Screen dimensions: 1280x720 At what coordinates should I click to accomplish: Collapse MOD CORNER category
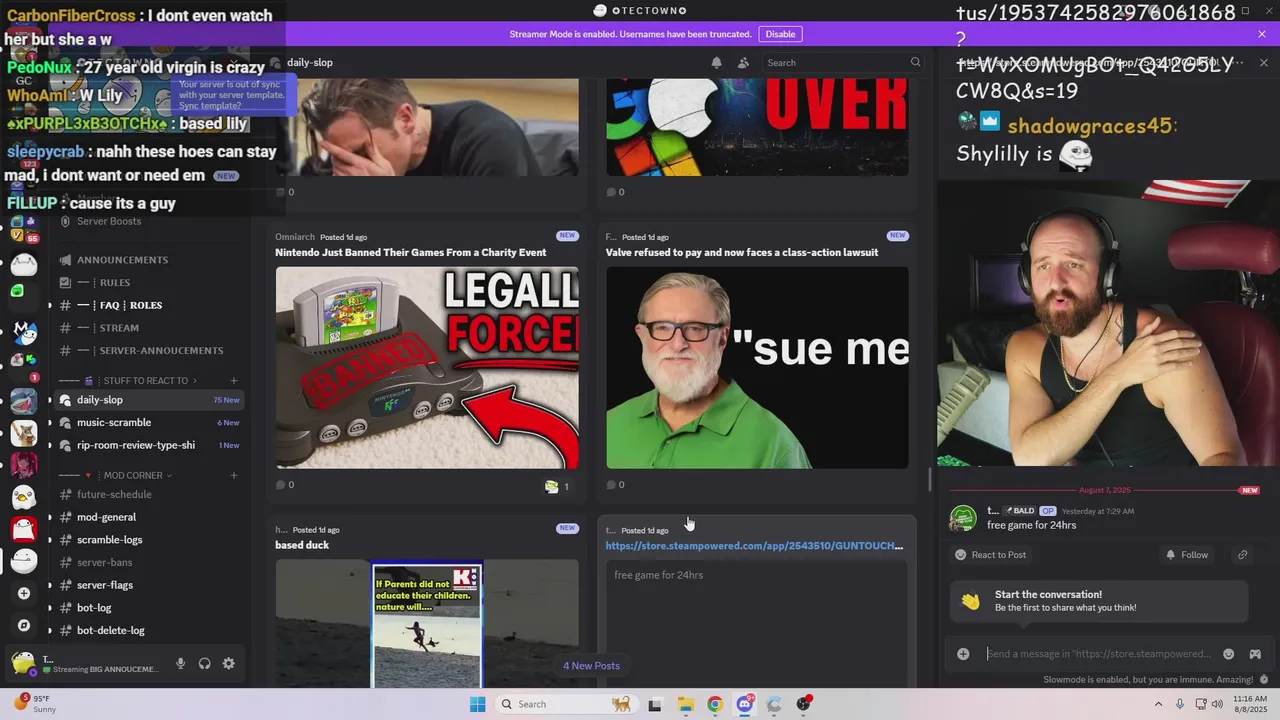133,475
